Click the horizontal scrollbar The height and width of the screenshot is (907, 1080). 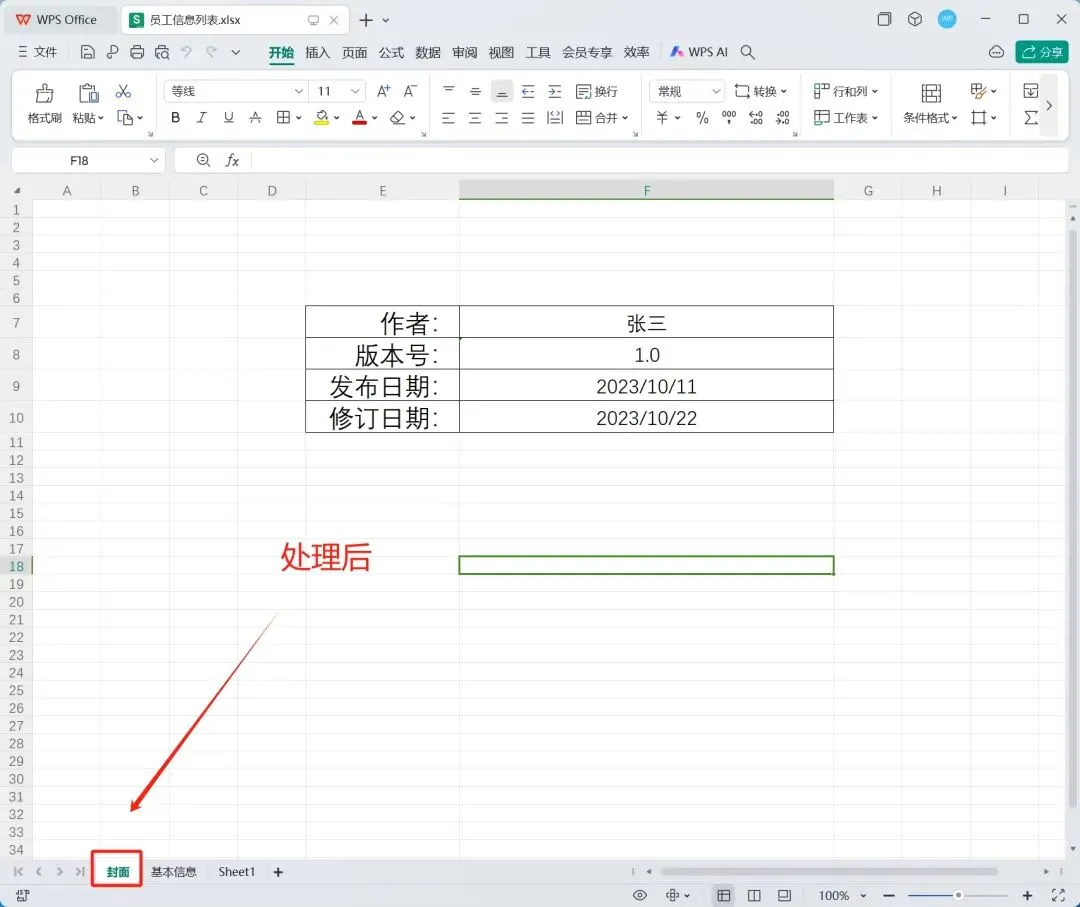(x=829, y=872)
